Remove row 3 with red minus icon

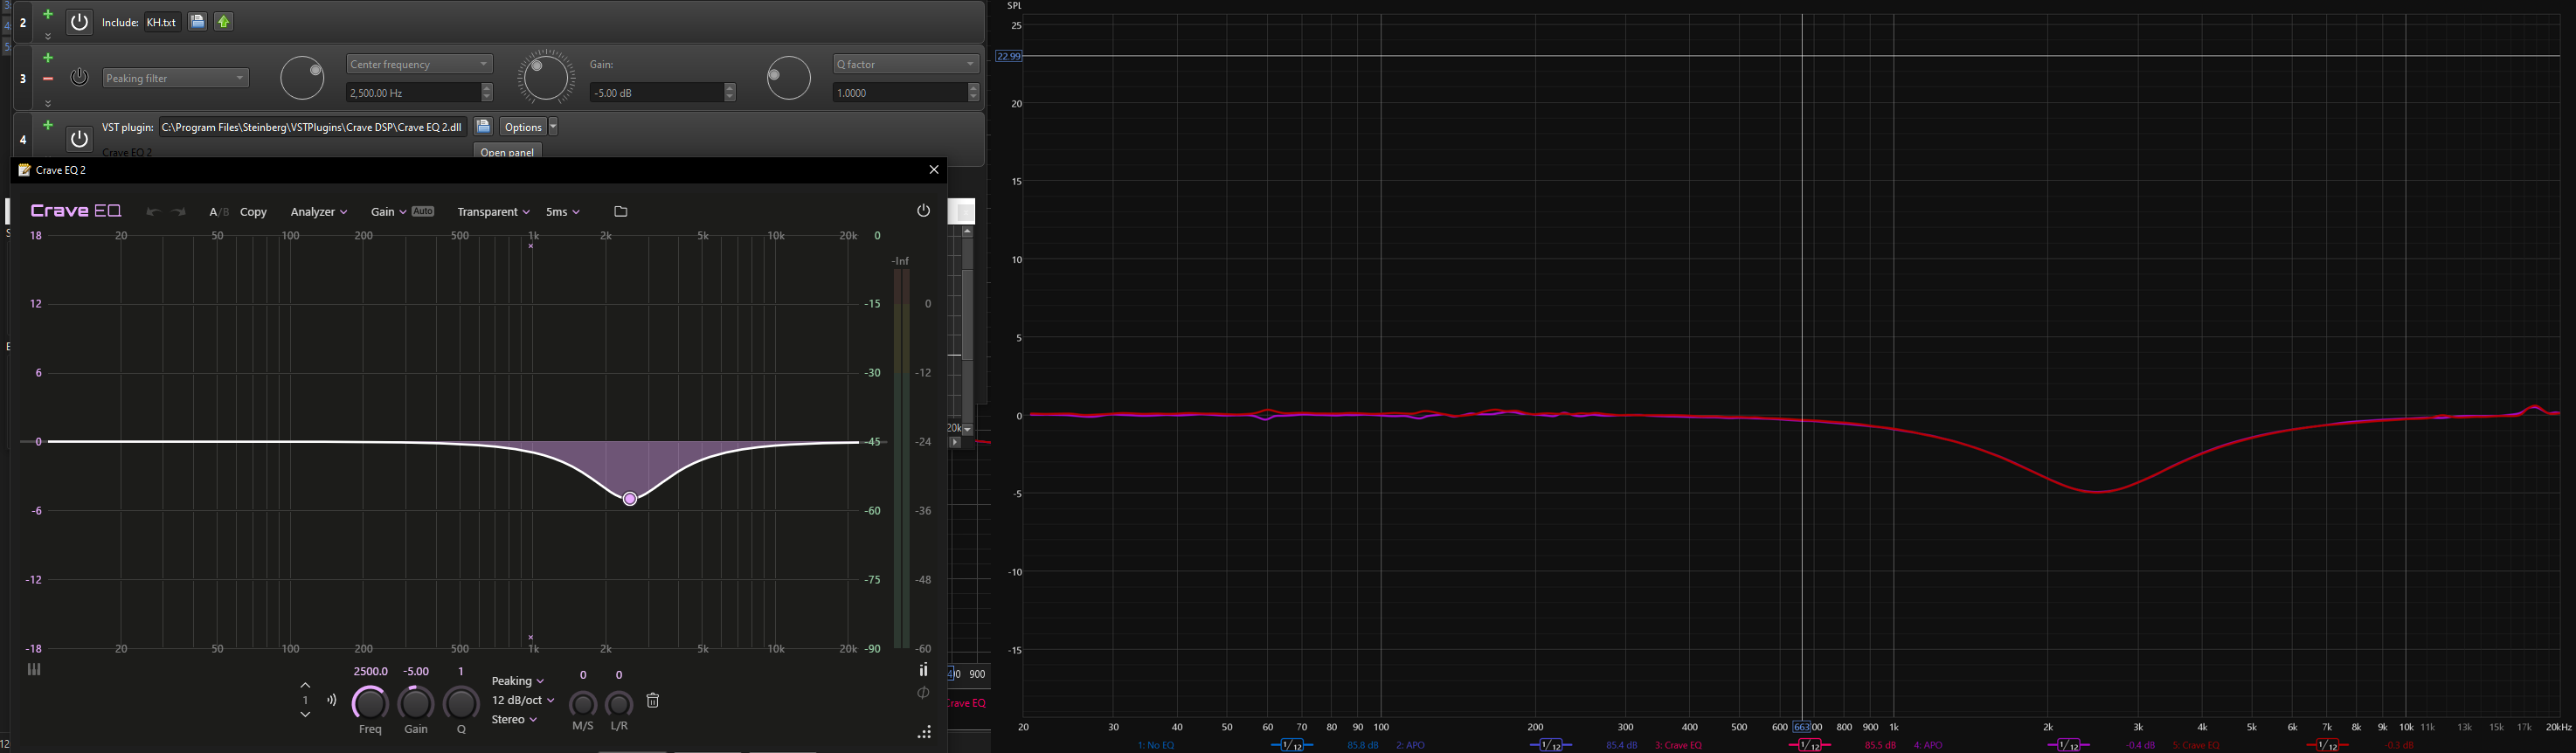tap(47, 79)
